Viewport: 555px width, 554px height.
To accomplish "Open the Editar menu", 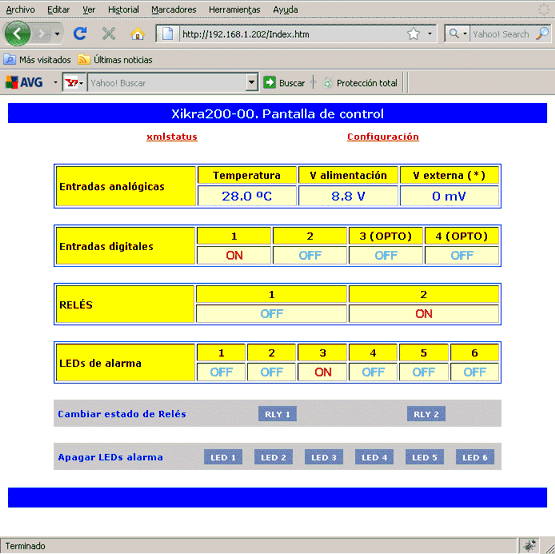I will click(x=58, y=10).
